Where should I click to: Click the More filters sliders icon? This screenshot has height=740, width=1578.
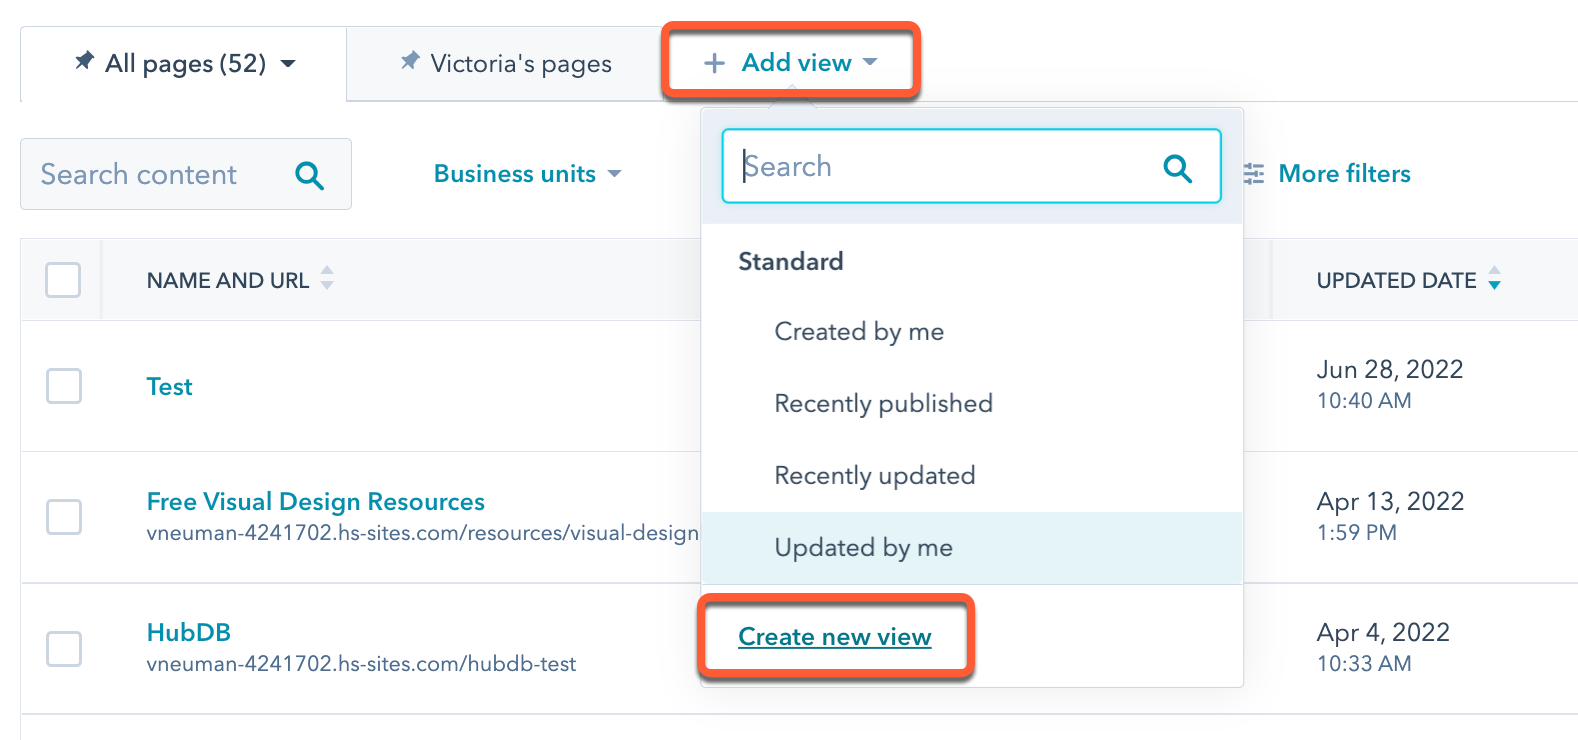(x=1254, y=174)
